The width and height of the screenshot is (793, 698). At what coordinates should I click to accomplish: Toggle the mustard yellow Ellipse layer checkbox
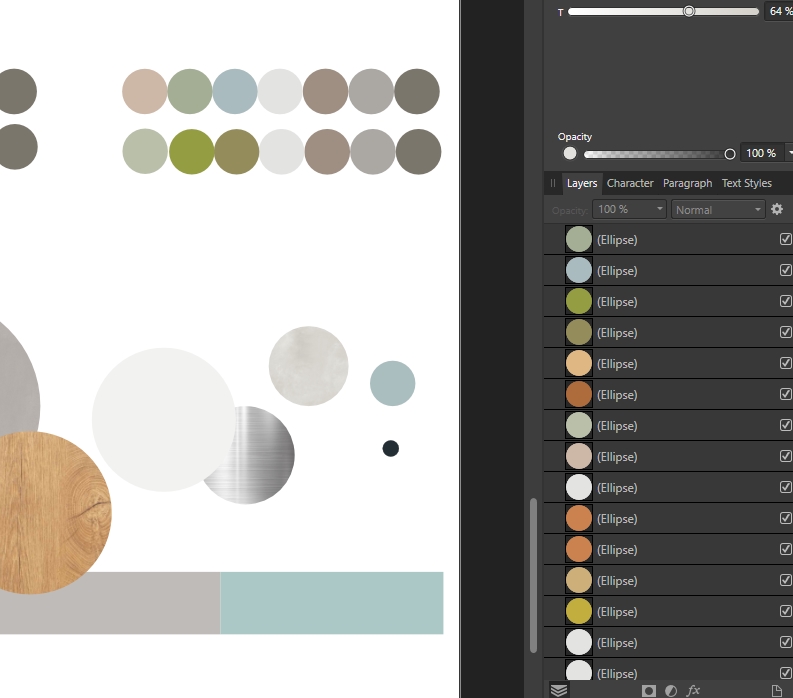785,611
